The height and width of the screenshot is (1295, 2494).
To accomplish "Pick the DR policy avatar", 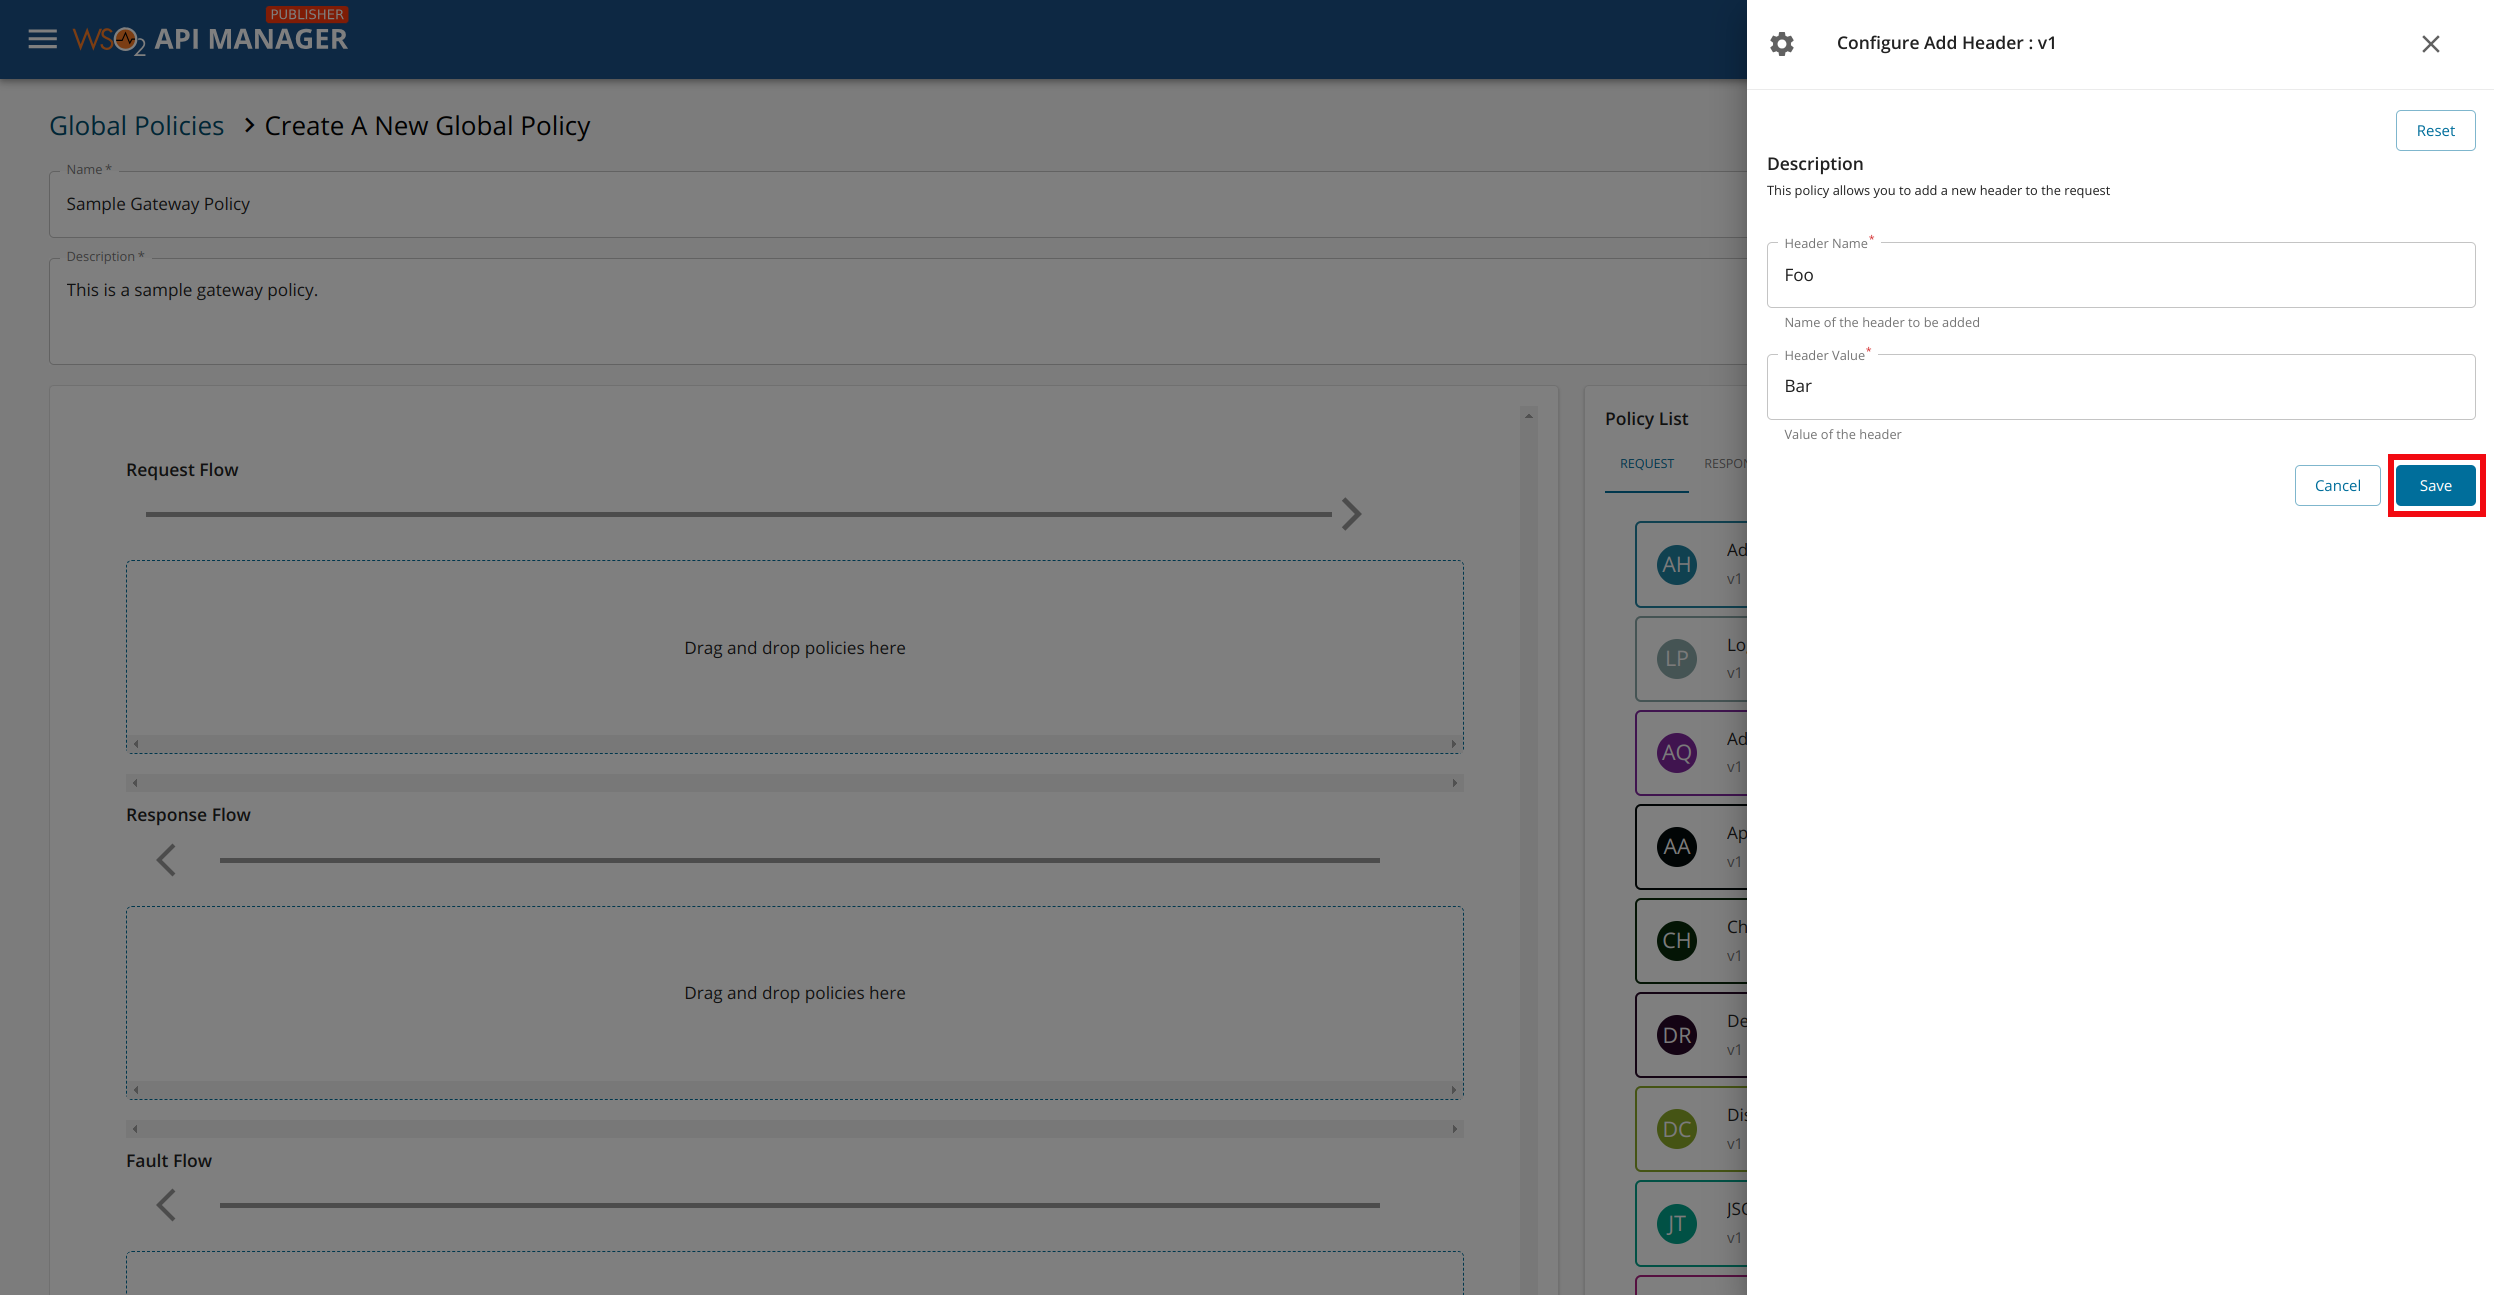I will tap(1676, 1035).
